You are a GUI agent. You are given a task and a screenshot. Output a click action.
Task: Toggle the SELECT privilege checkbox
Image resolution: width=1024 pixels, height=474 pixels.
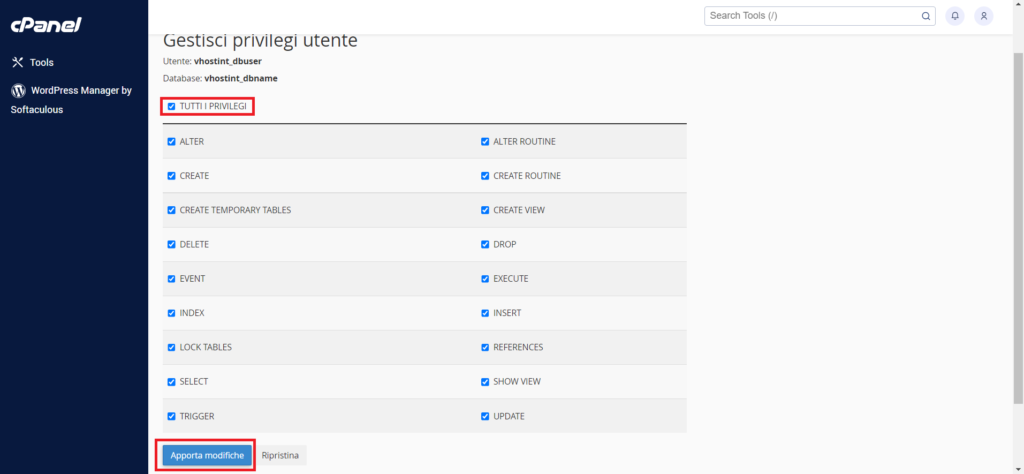172,381
